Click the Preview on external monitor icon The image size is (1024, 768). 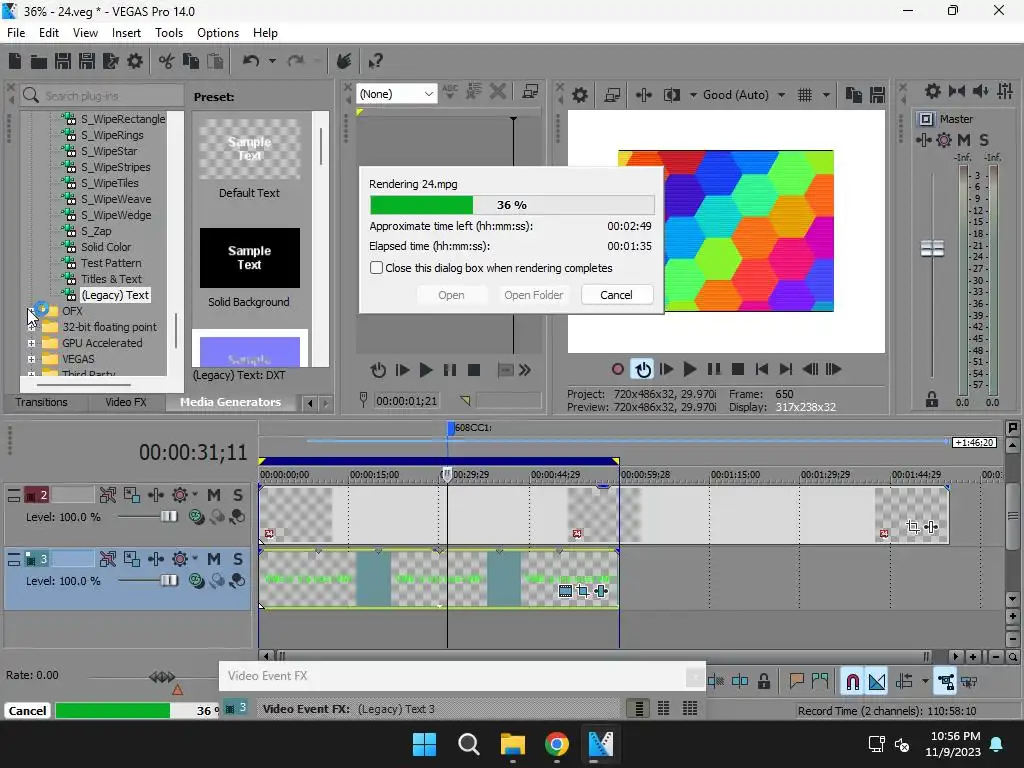coord(612,95)
